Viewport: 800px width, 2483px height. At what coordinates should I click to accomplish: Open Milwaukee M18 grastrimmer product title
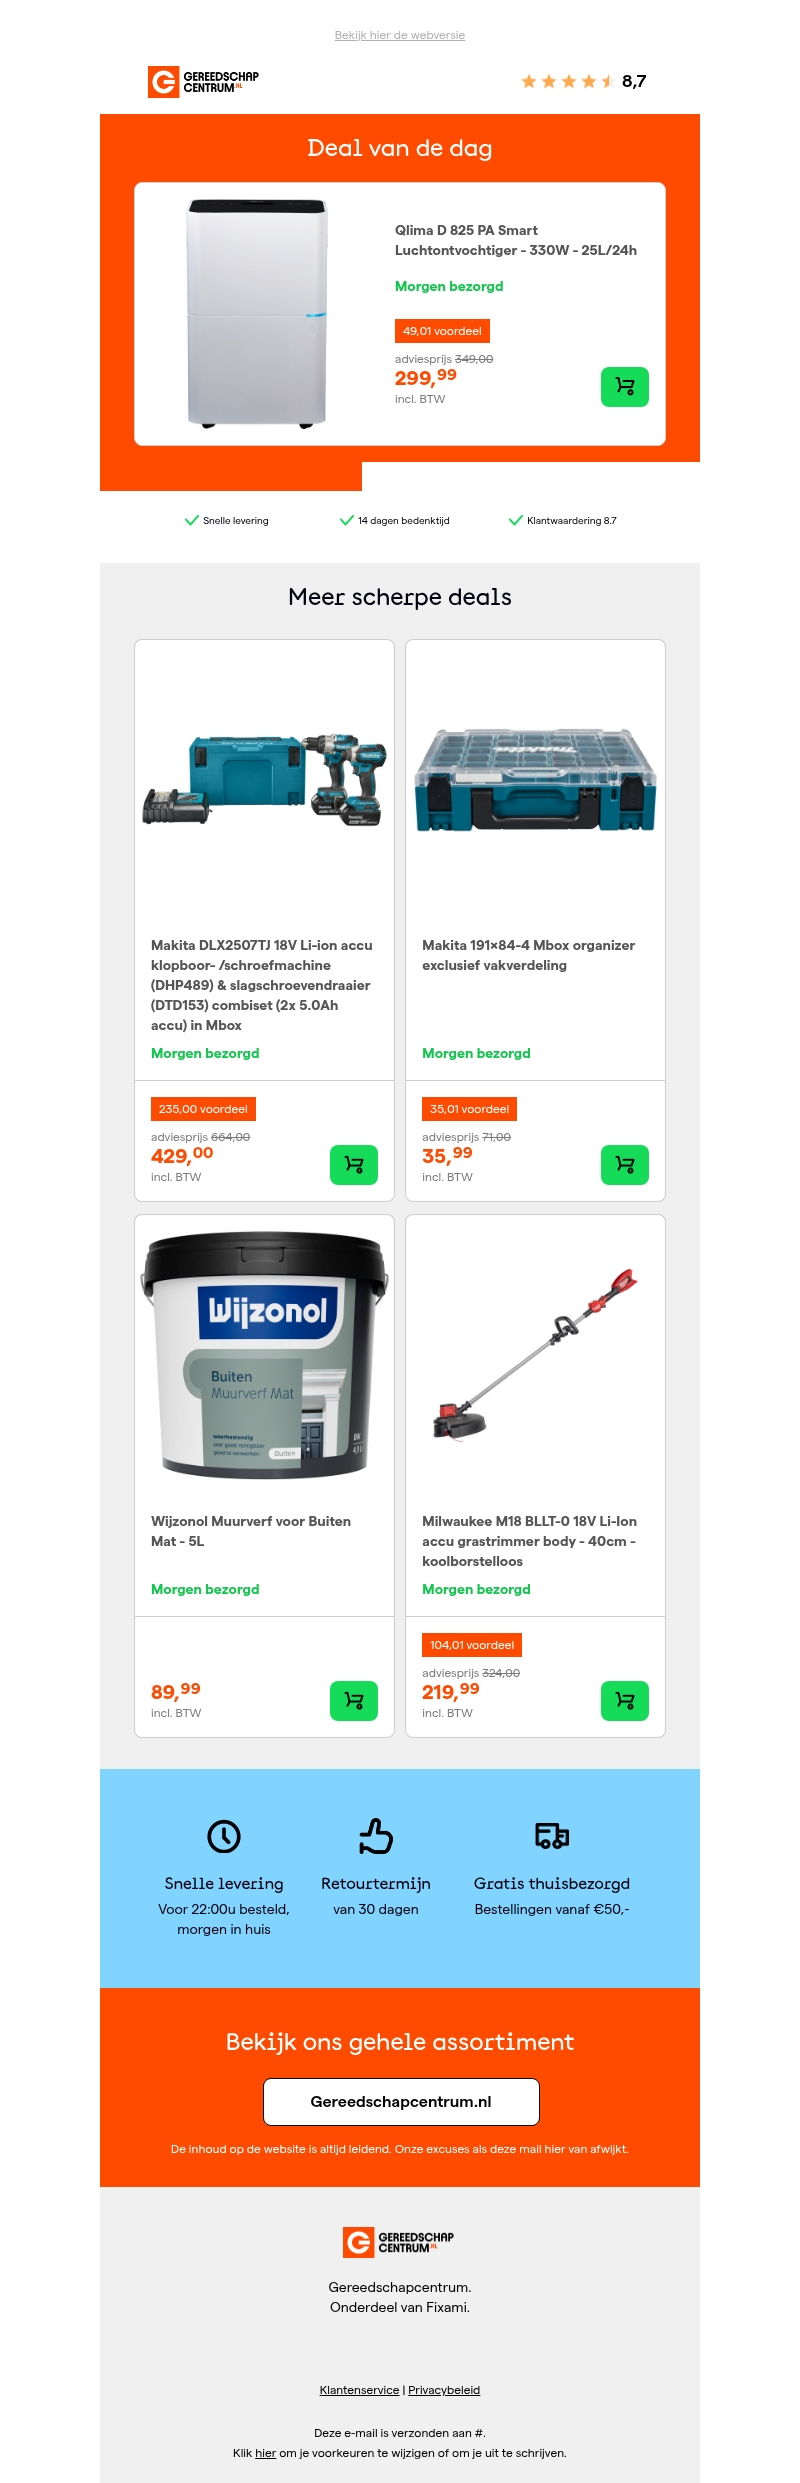[530, 1541]
